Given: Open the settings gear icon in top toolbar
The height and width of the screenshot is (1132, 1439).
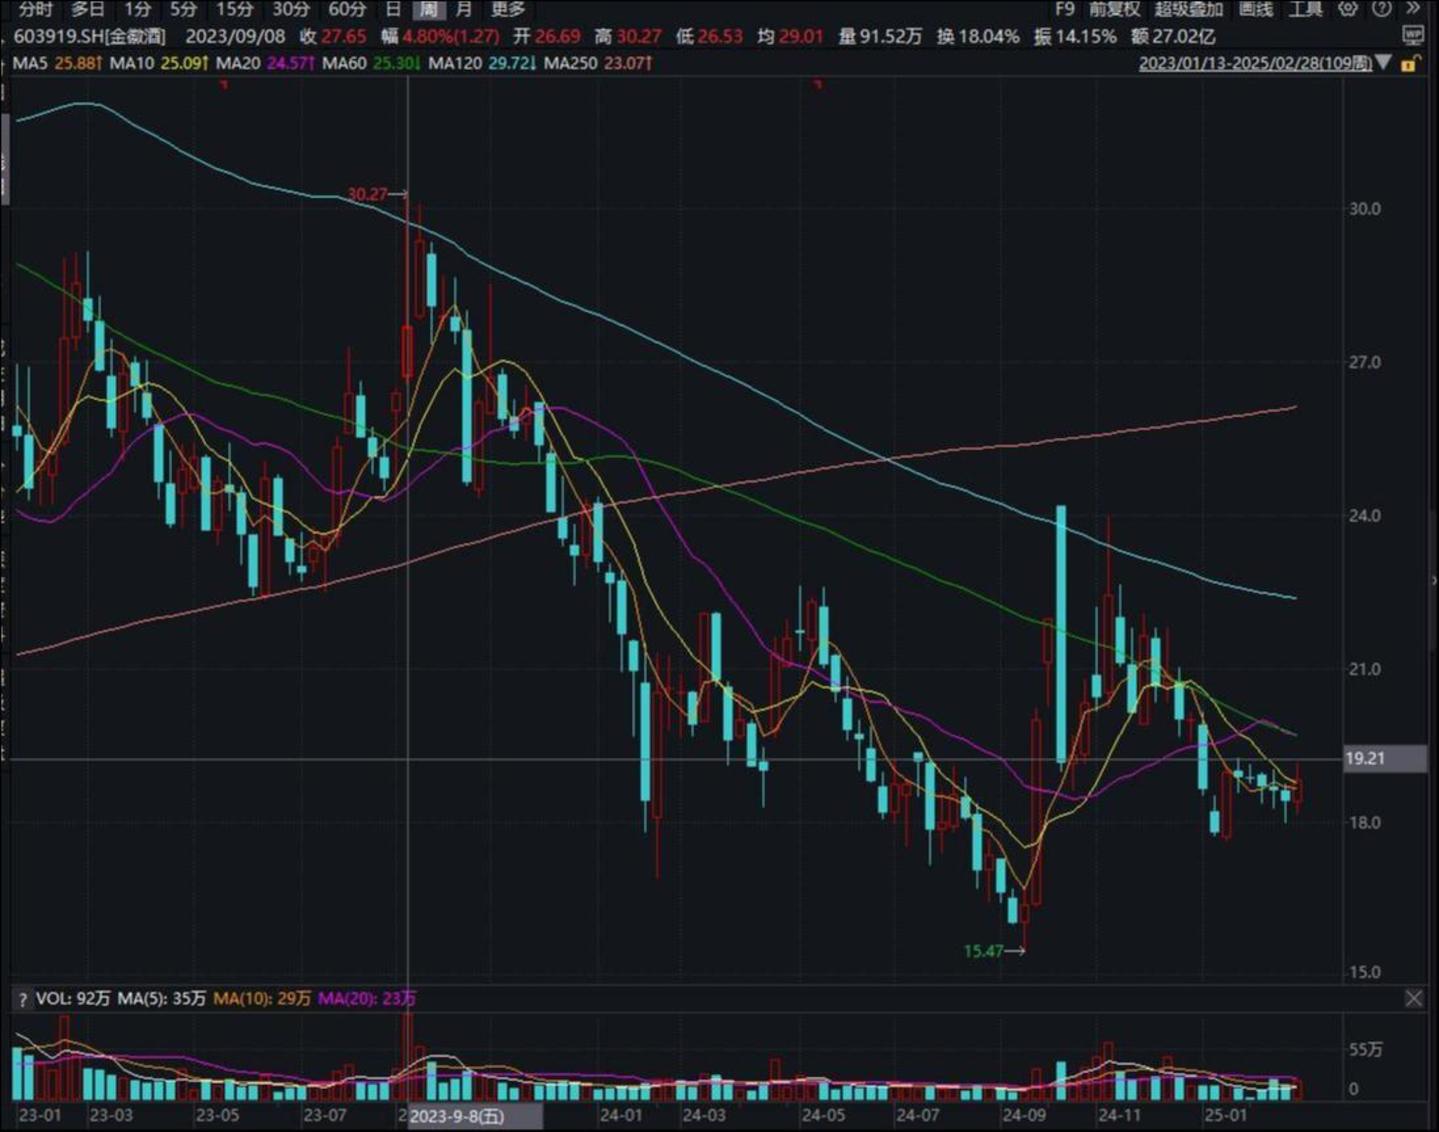Looking at the screenshot, I should tap(1347, 9).
